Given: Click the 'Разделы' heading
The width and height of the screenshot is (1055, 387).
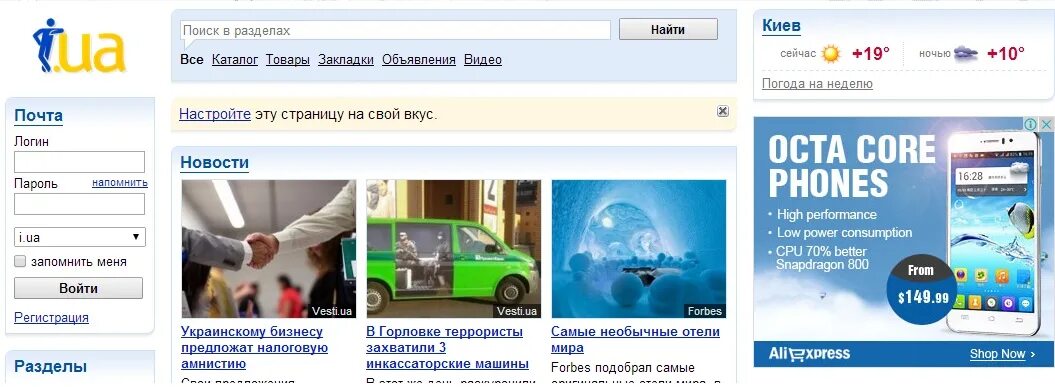Looking at the screenshot, I should 50,367.
